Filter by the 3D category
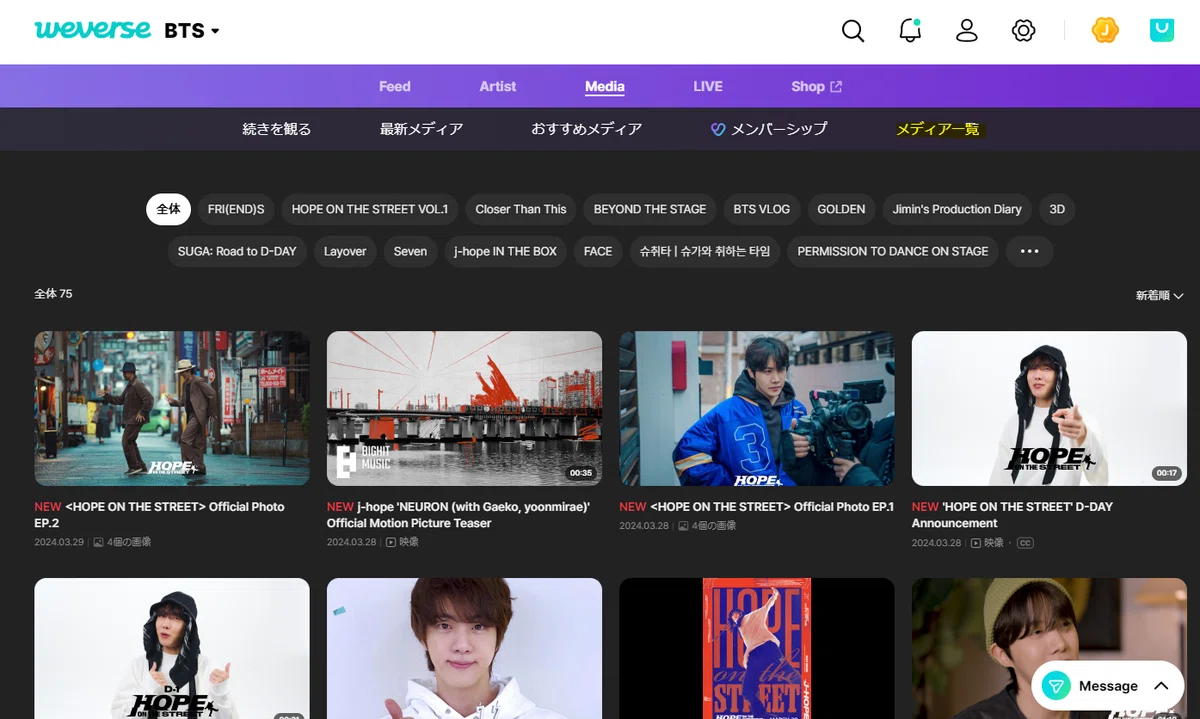Screen dimensions: 1200x719 [x=1057, y=209]
